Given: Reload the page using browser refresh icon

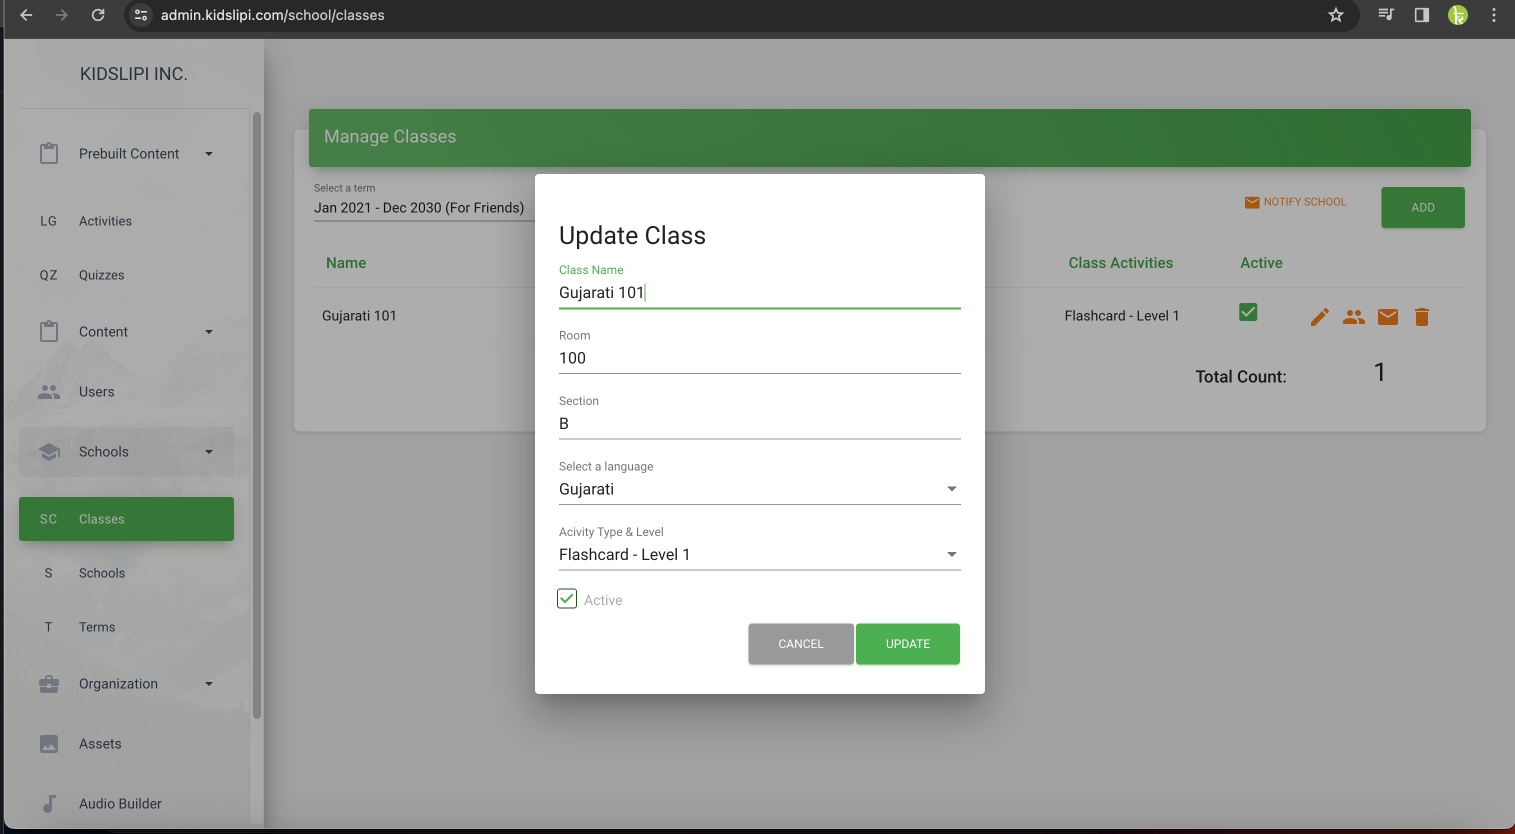Looking at the screenshot, I should click(98, 15).
